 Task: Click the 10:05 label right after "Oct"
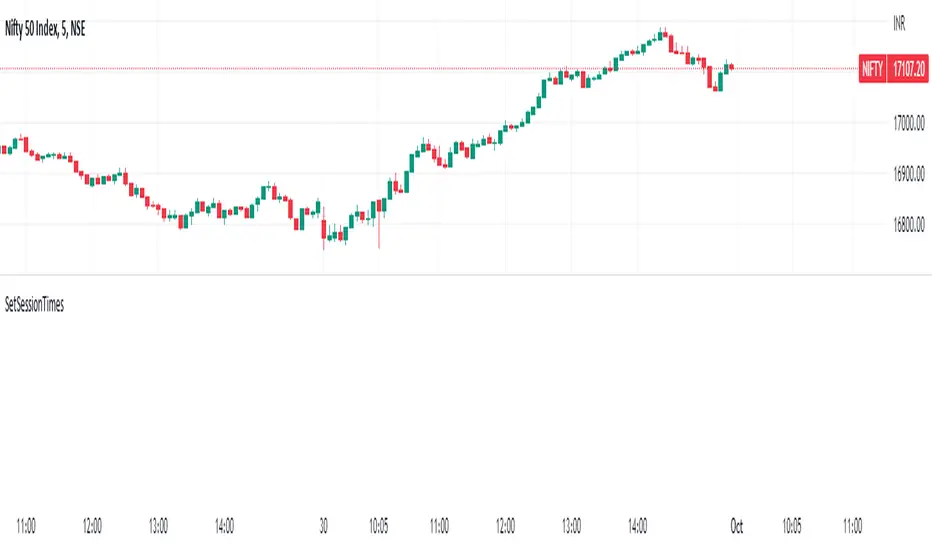click(791, 524)
